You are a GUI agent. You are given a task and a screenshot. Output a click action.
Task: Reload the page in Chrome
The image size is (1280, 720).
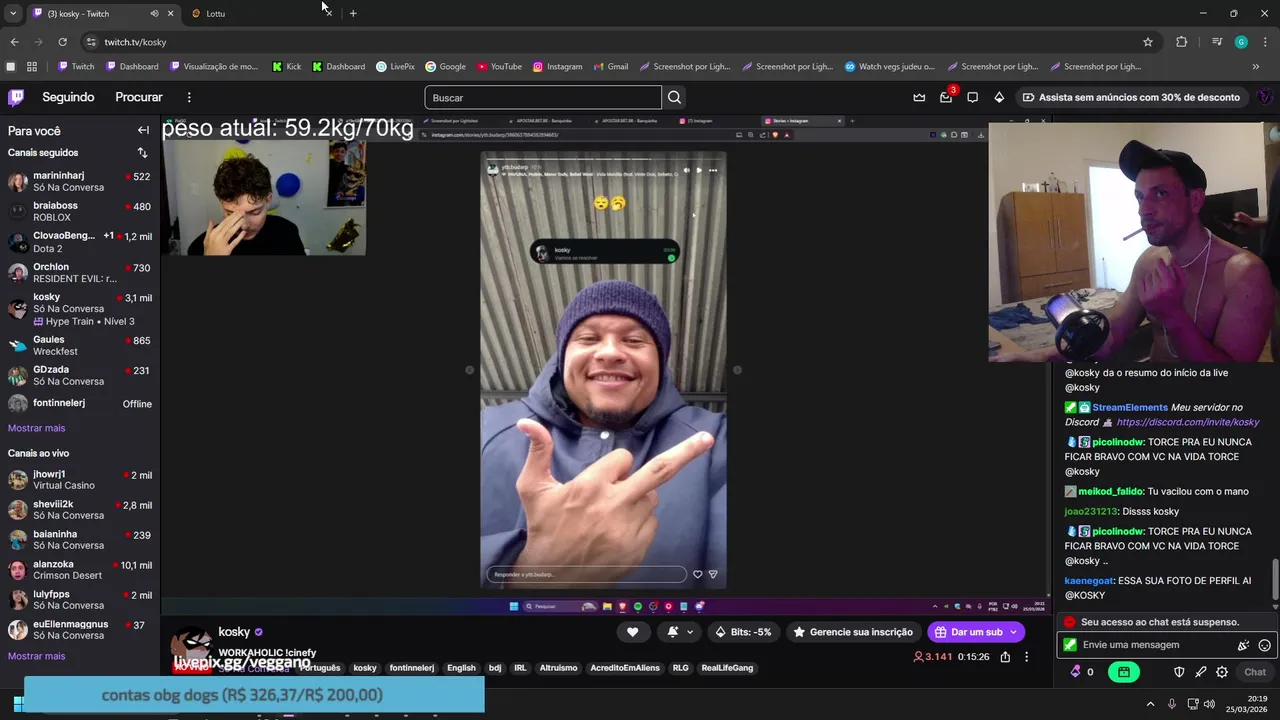(x=62, y=42)
